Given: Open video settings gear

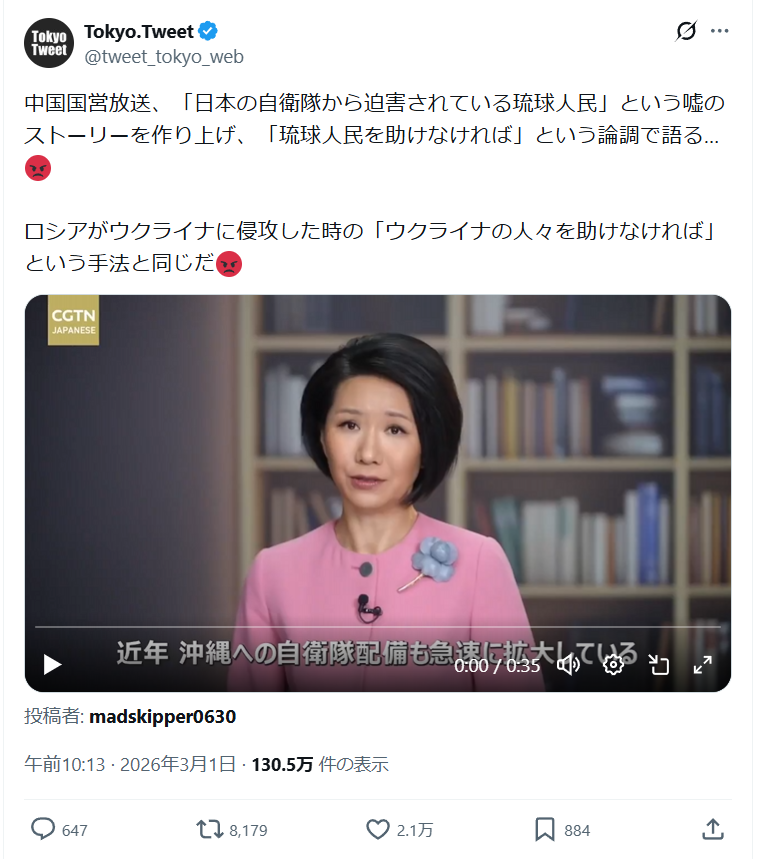Looking at the screenshot, I should [x=613, y=665].
